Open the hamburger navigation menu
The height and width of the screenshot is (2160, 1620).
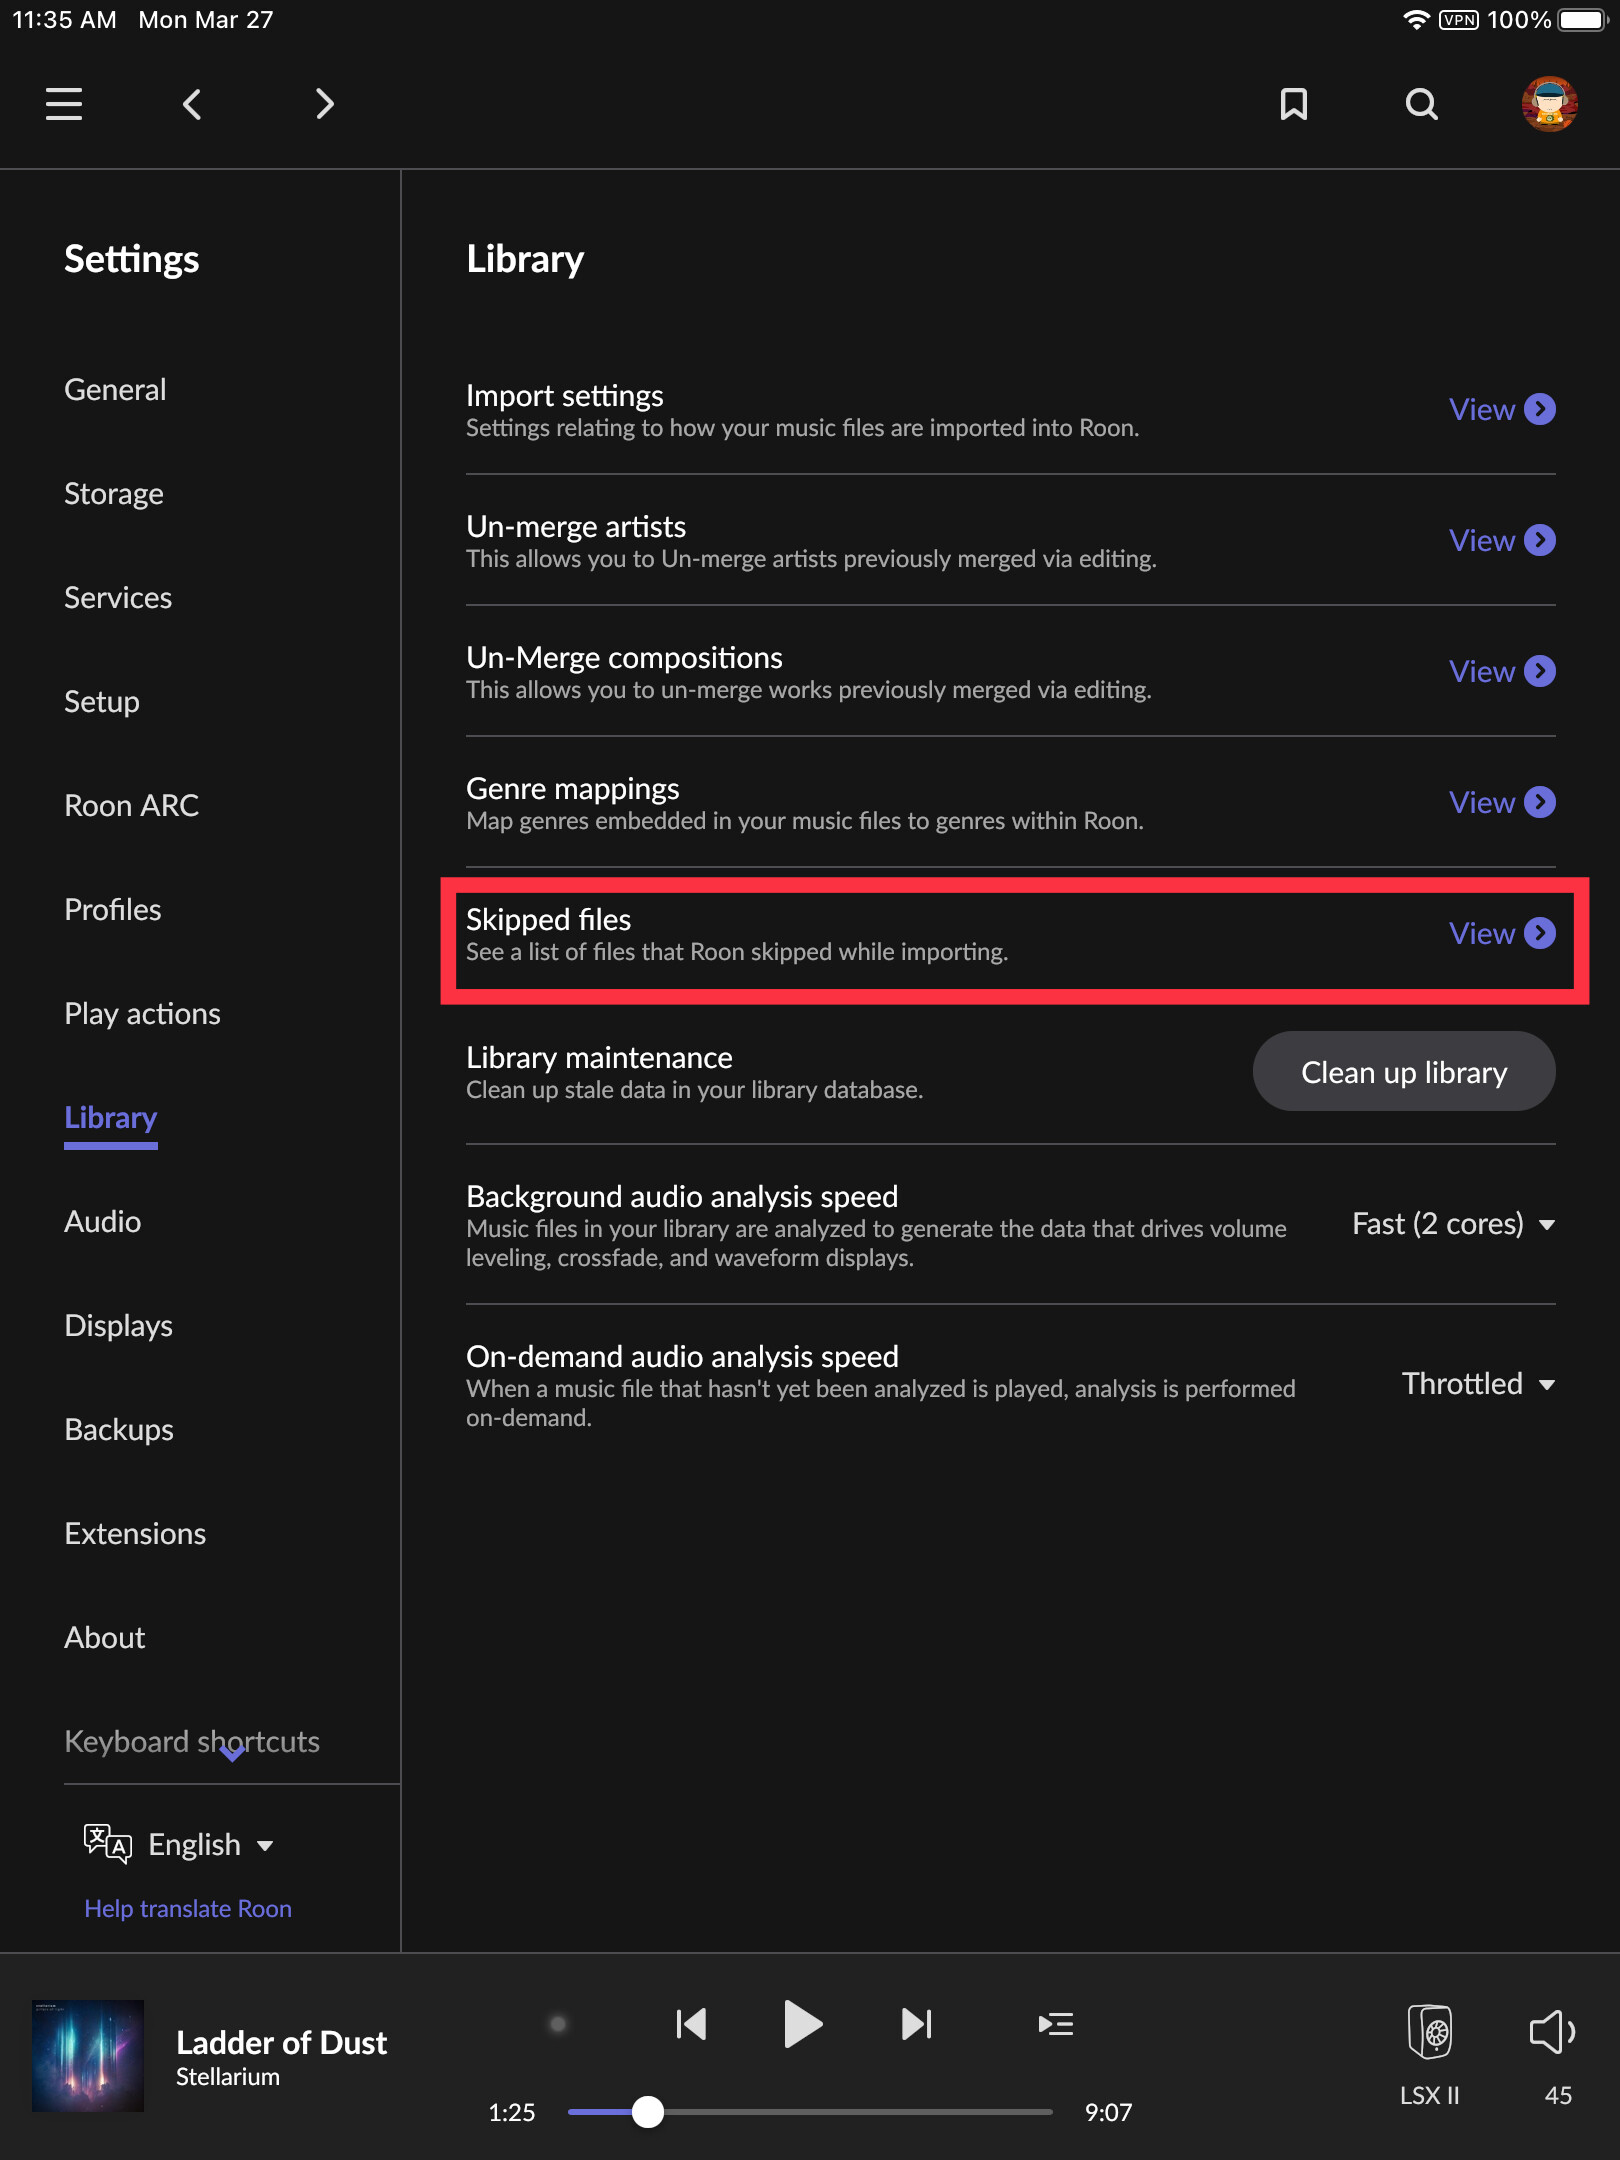[64, 104]
